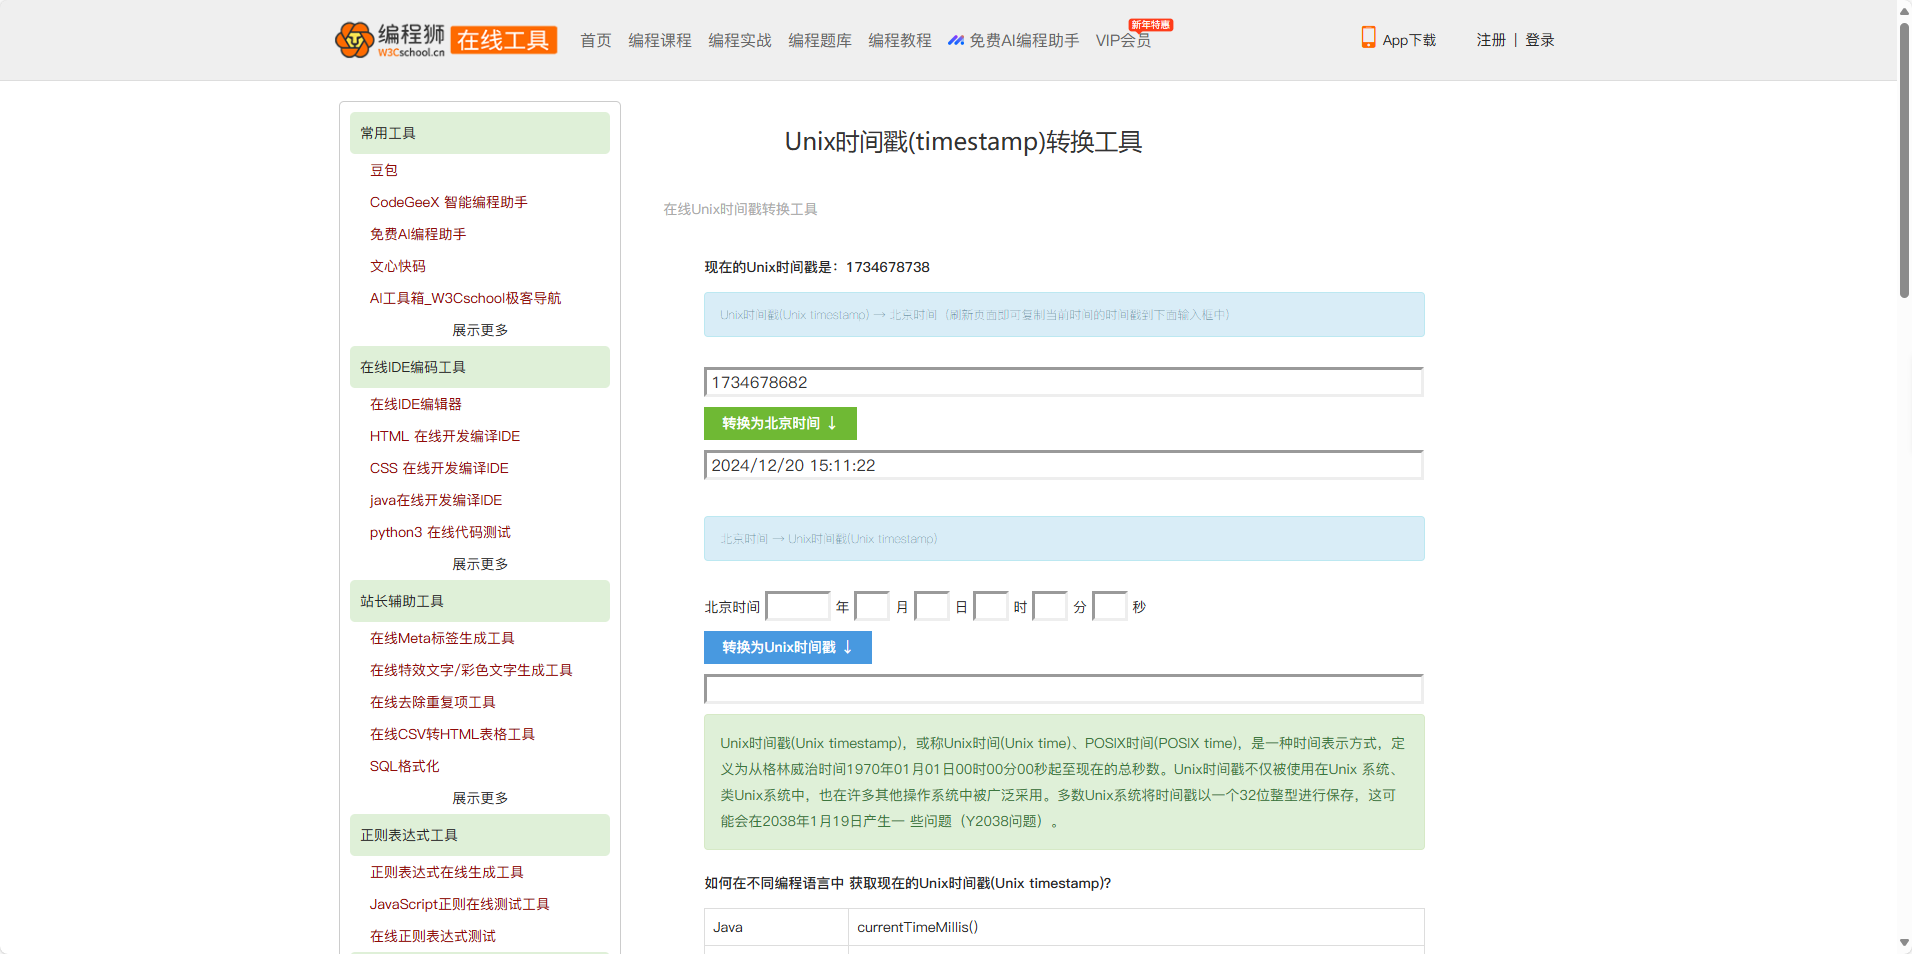This screenshot has height=954, width=1912.
Task: Open the 编程题库 menu item
Action: 820,40
